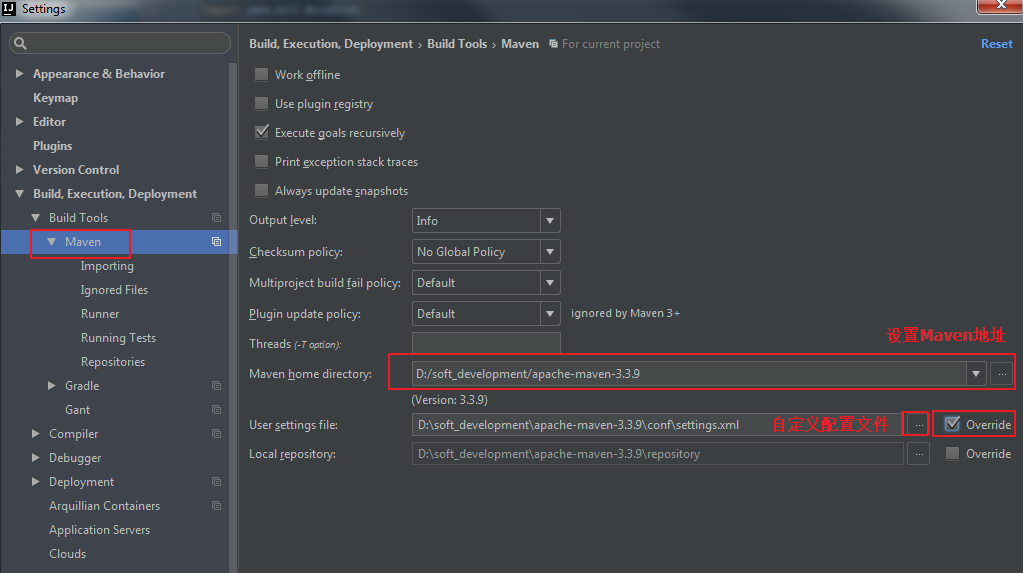This screenshot has width=1023, height=573.
Task: Click project-level icon next to Maven row
Action: (x=217, y=241)
